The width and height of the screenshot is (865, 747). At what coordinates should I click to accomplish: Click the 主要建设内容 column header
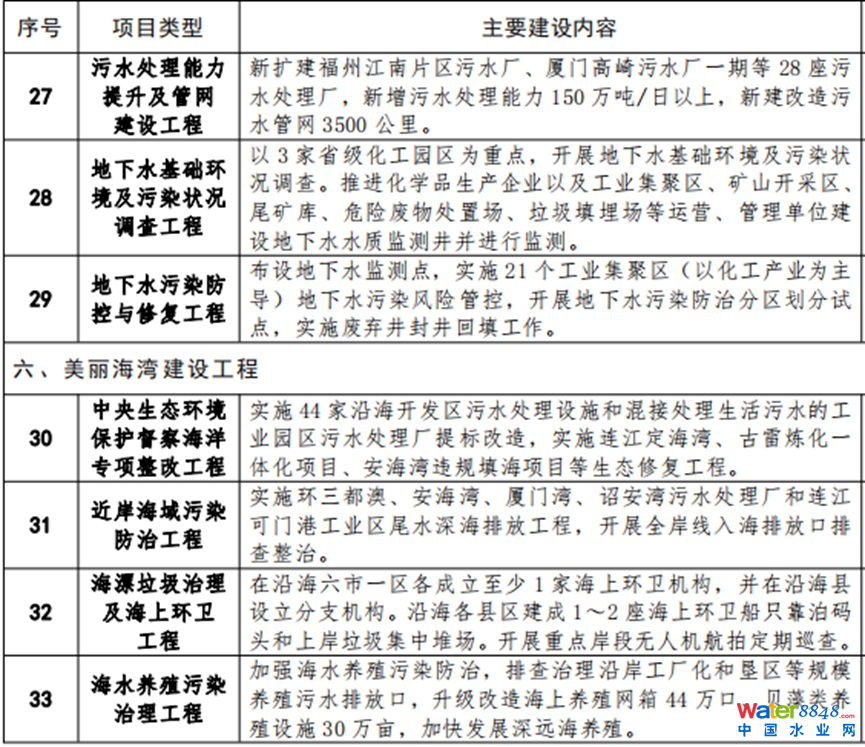[550, 25]
